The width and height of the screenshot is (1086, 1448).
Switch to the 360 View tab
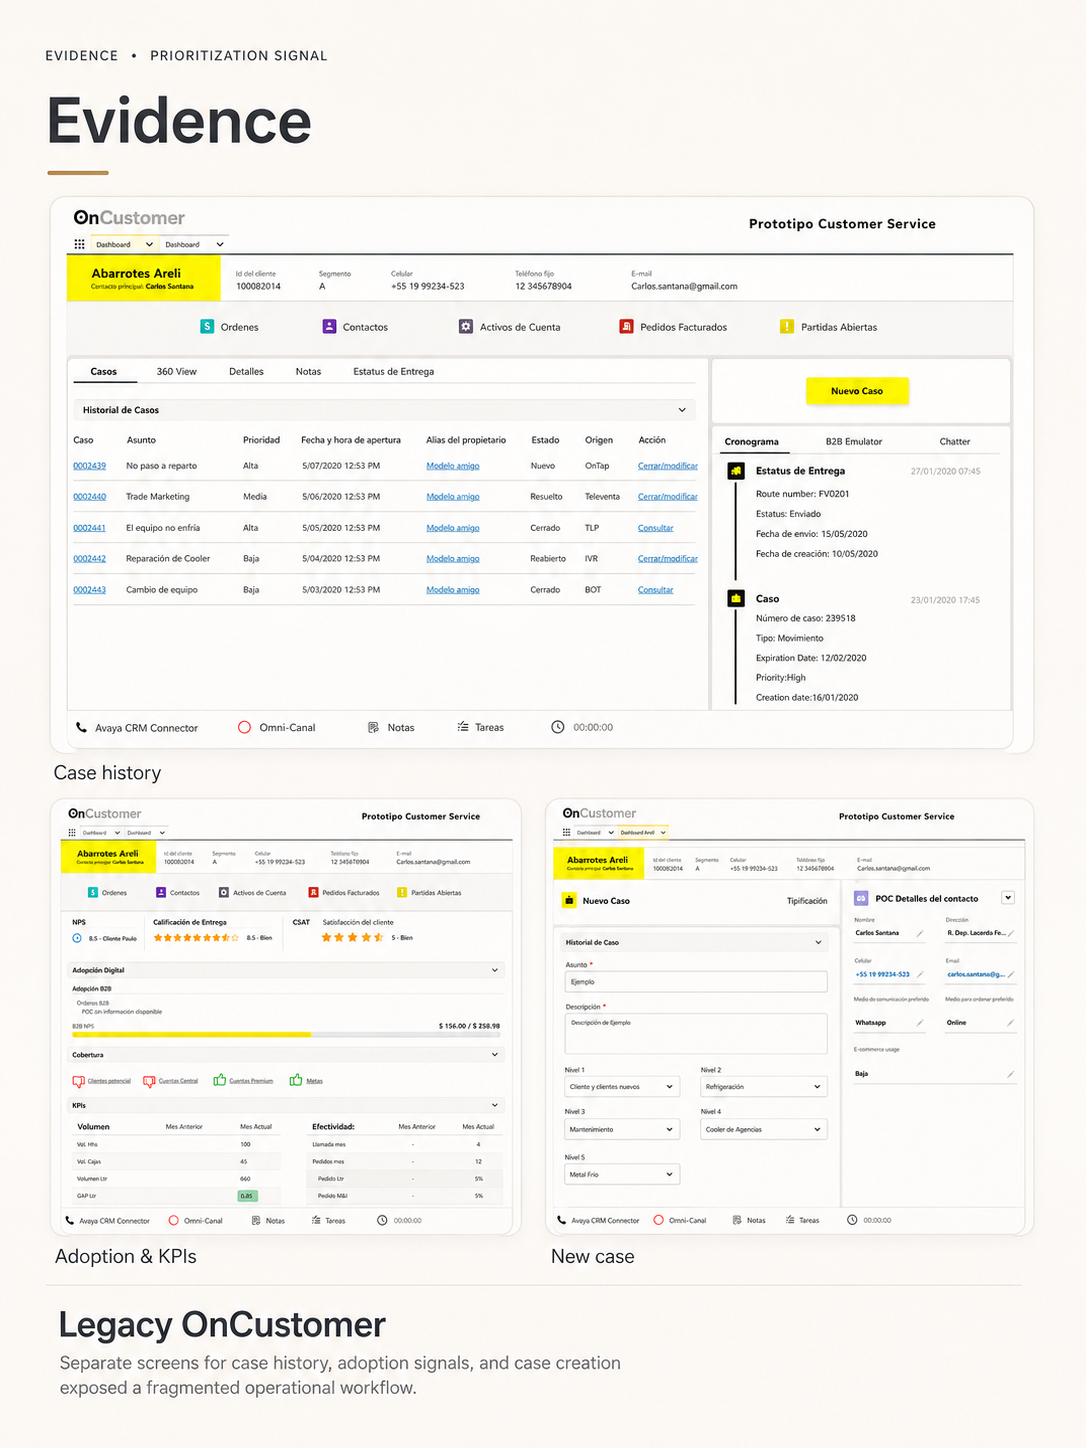[176, 371]
